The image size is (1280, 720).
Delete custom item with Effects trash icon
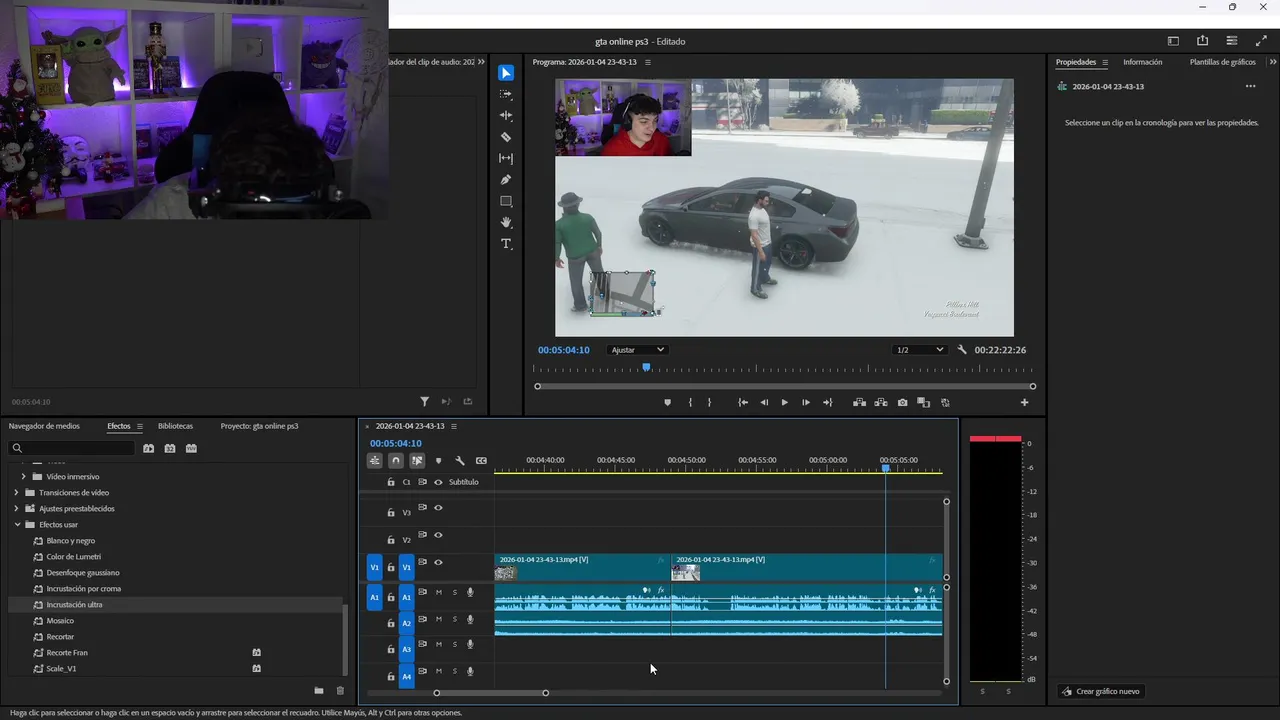[x=340, y=691]
